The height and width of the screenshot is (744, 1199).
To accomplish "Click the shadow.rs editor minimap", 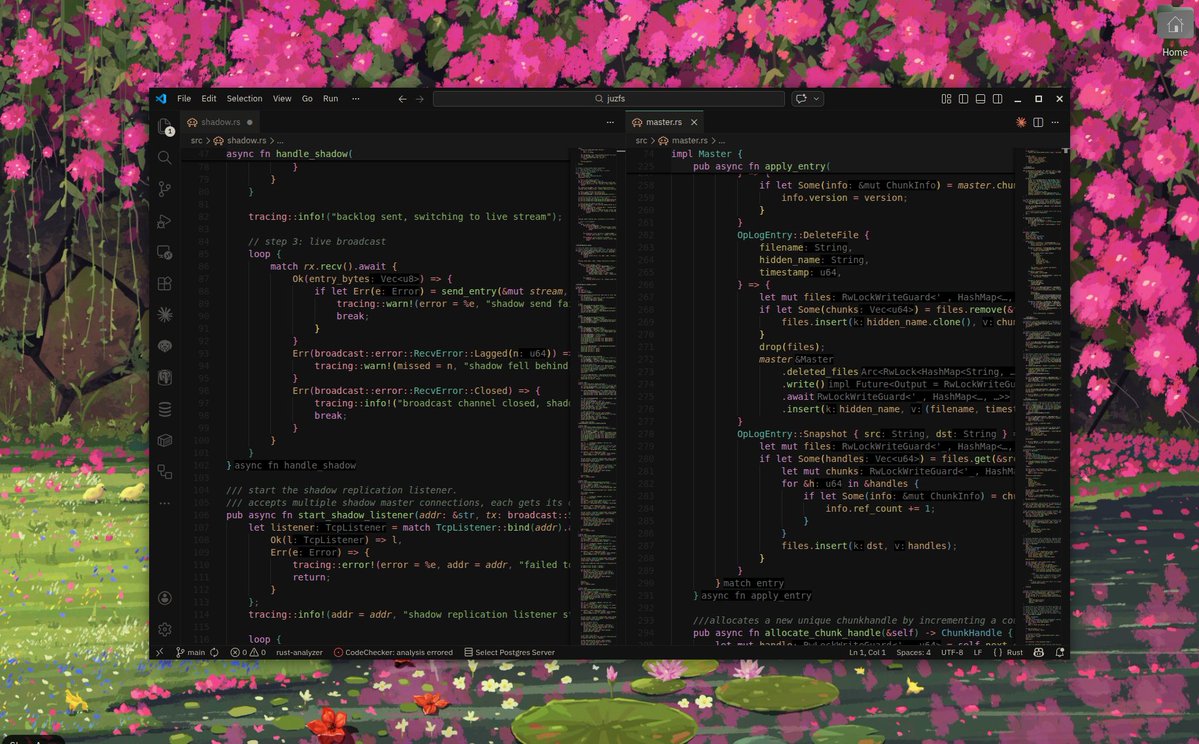I will [597, 396].
